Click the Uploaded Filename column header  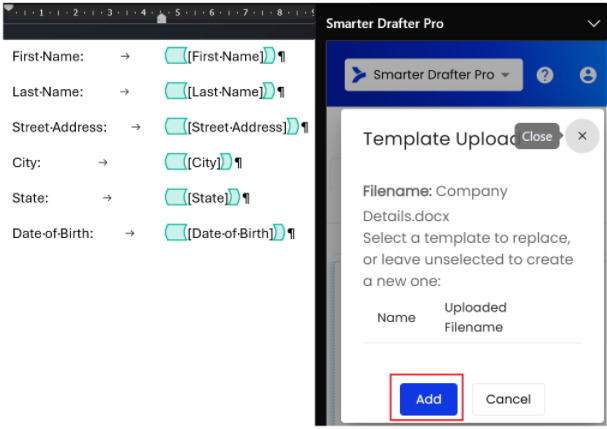click(x=475, y=317)
